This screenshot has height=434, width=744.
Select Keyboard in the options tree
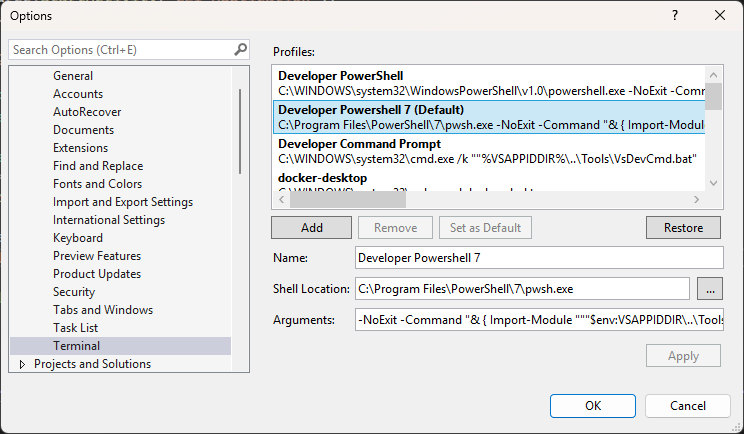(78, 238)
